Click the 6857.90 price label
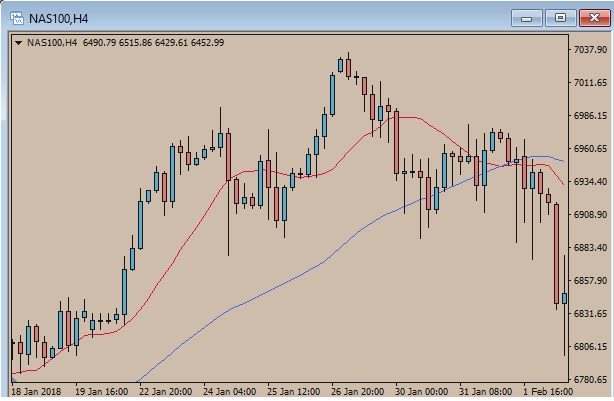This screenshot has width=614, height=401. click(x=590, y=280)
